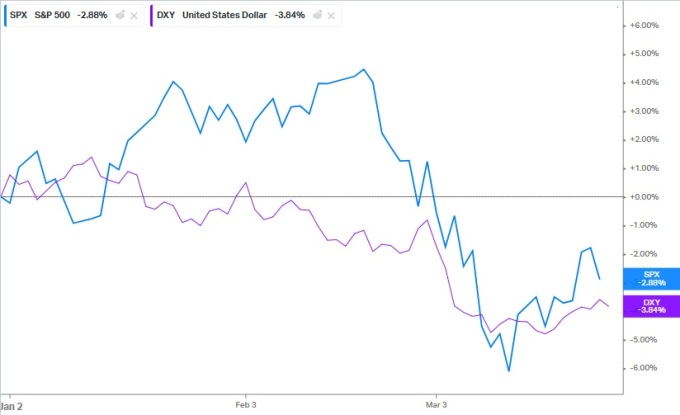Click the Mar 3 date marker
This screenshot has height=415, width=680.
point(436,406)
